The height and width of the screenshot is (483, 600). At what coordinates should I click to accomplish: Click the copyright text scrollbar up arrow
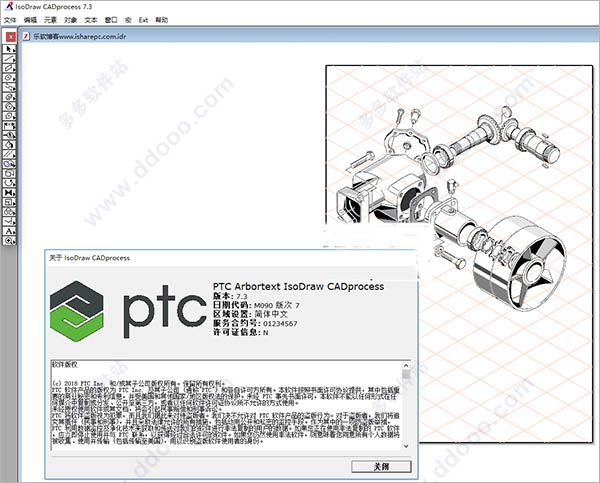coord(406,365)
